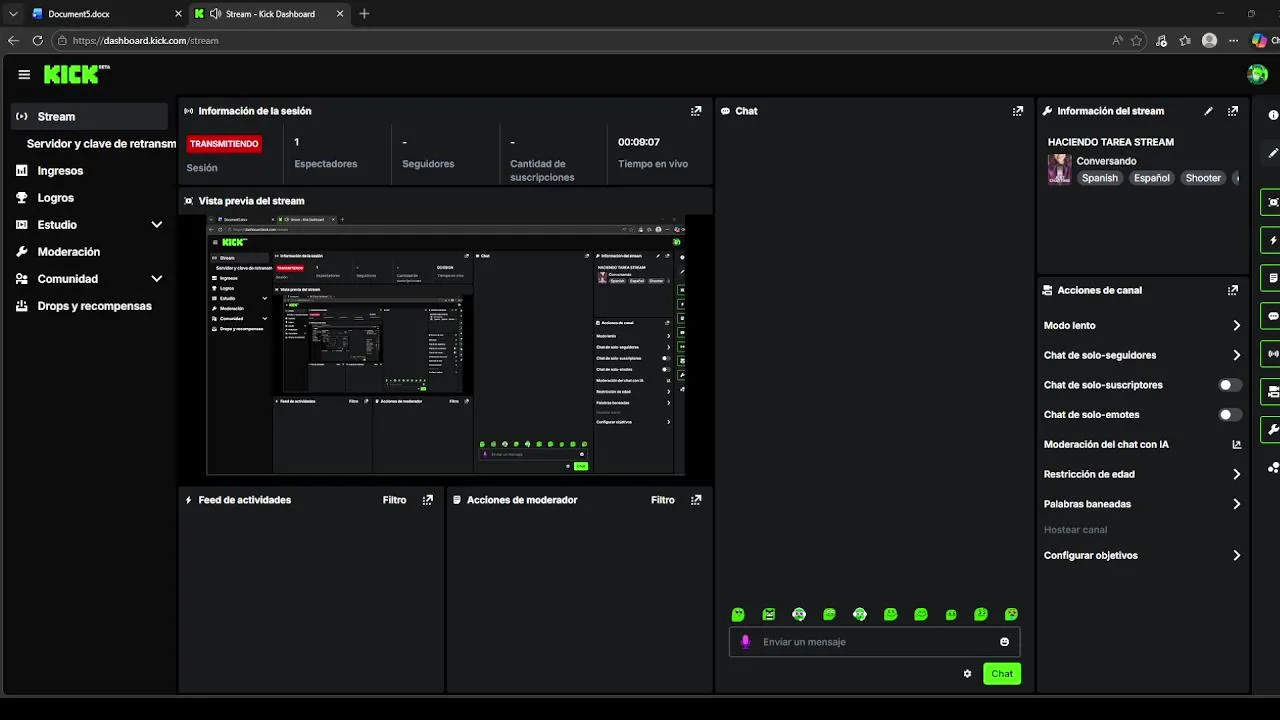This screenshot has width=1280, height=720.
Task: Insert the last emote with heart eyes
Action: point(1012,614)
